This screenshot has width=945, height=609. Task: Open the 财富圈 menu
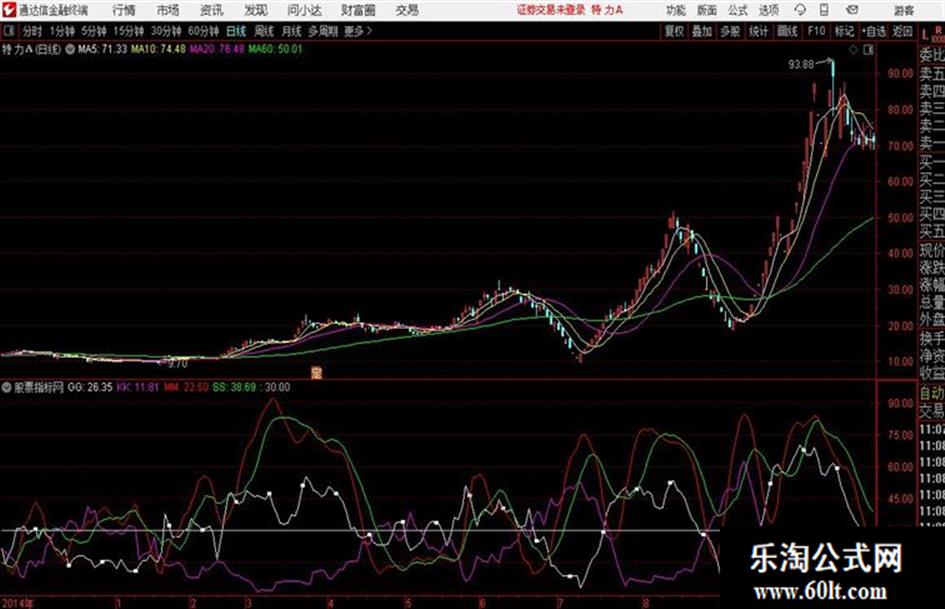pyautogui.click(x=358, y=10)
